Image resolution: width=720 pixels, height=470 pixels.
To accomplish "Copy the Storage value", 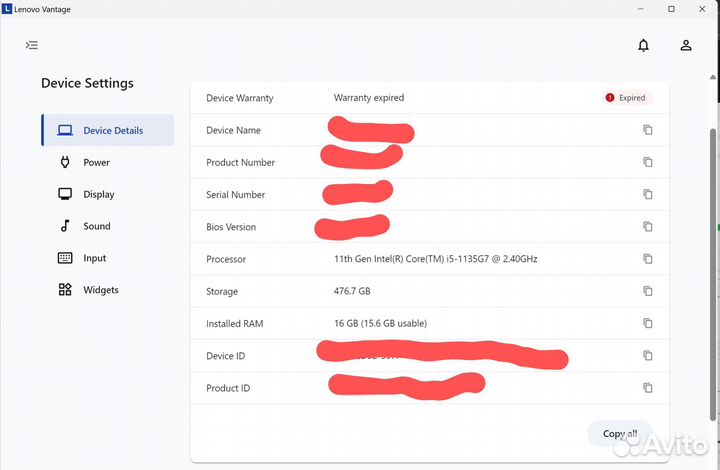I will (x=647, y=291).
